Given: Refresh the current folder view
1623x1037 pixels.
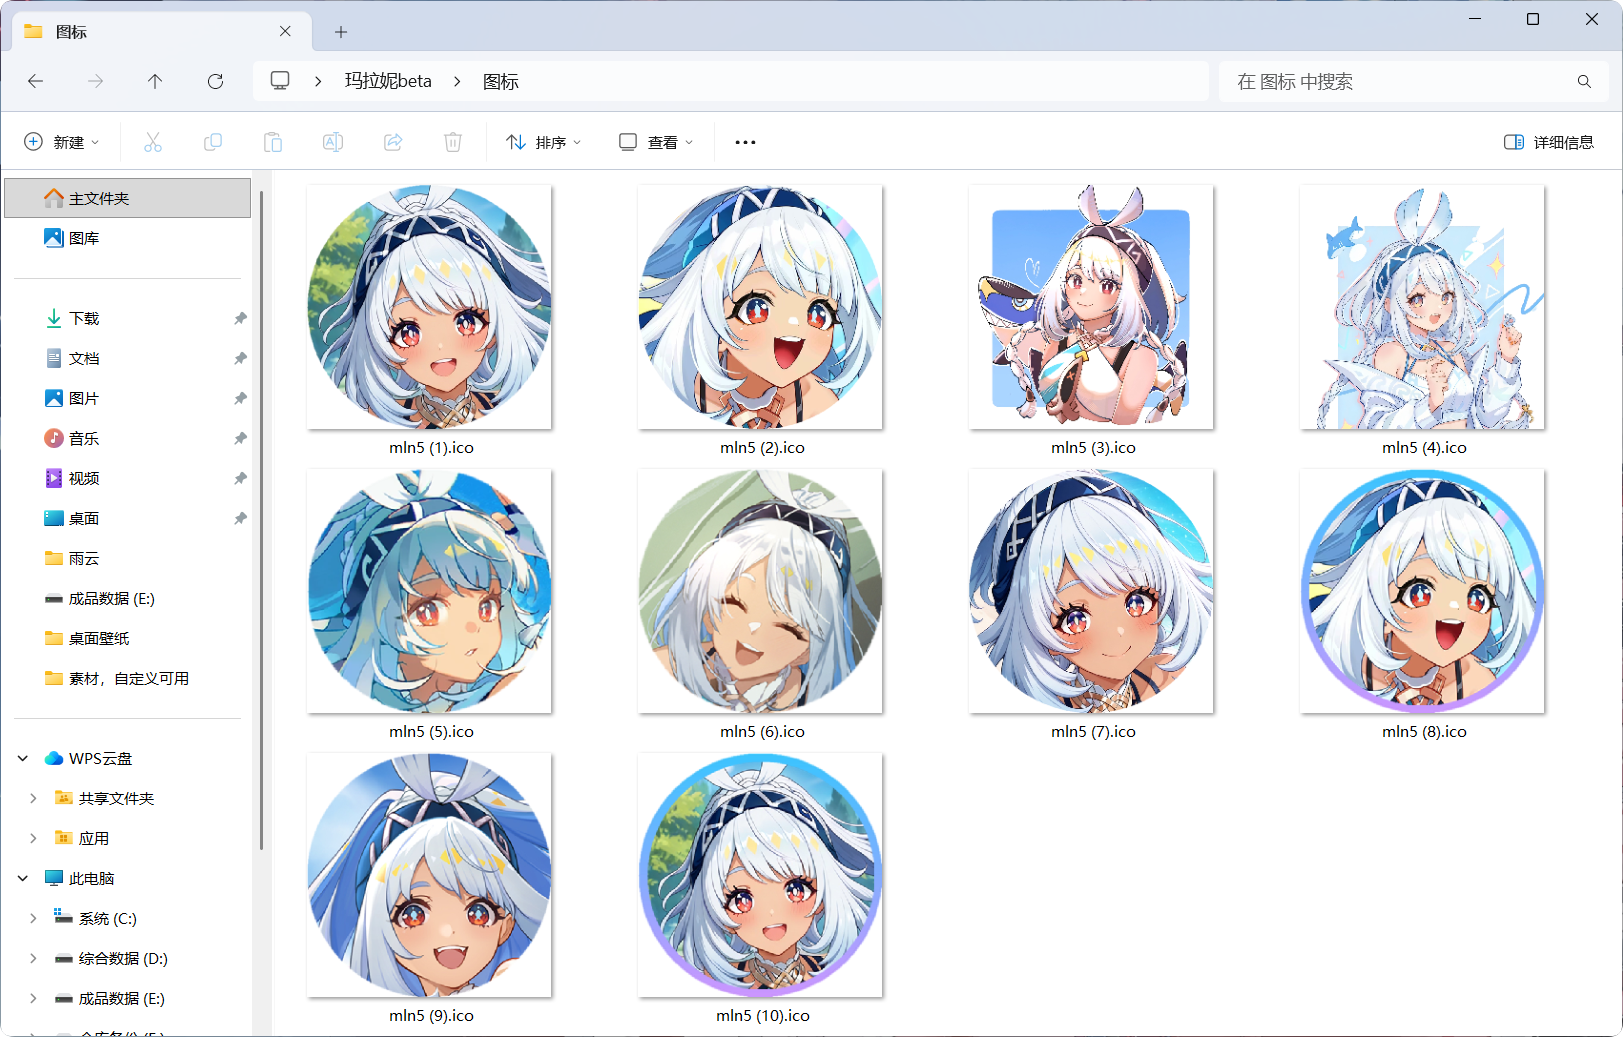Looking at the screenshot, I should click(215, 81).
